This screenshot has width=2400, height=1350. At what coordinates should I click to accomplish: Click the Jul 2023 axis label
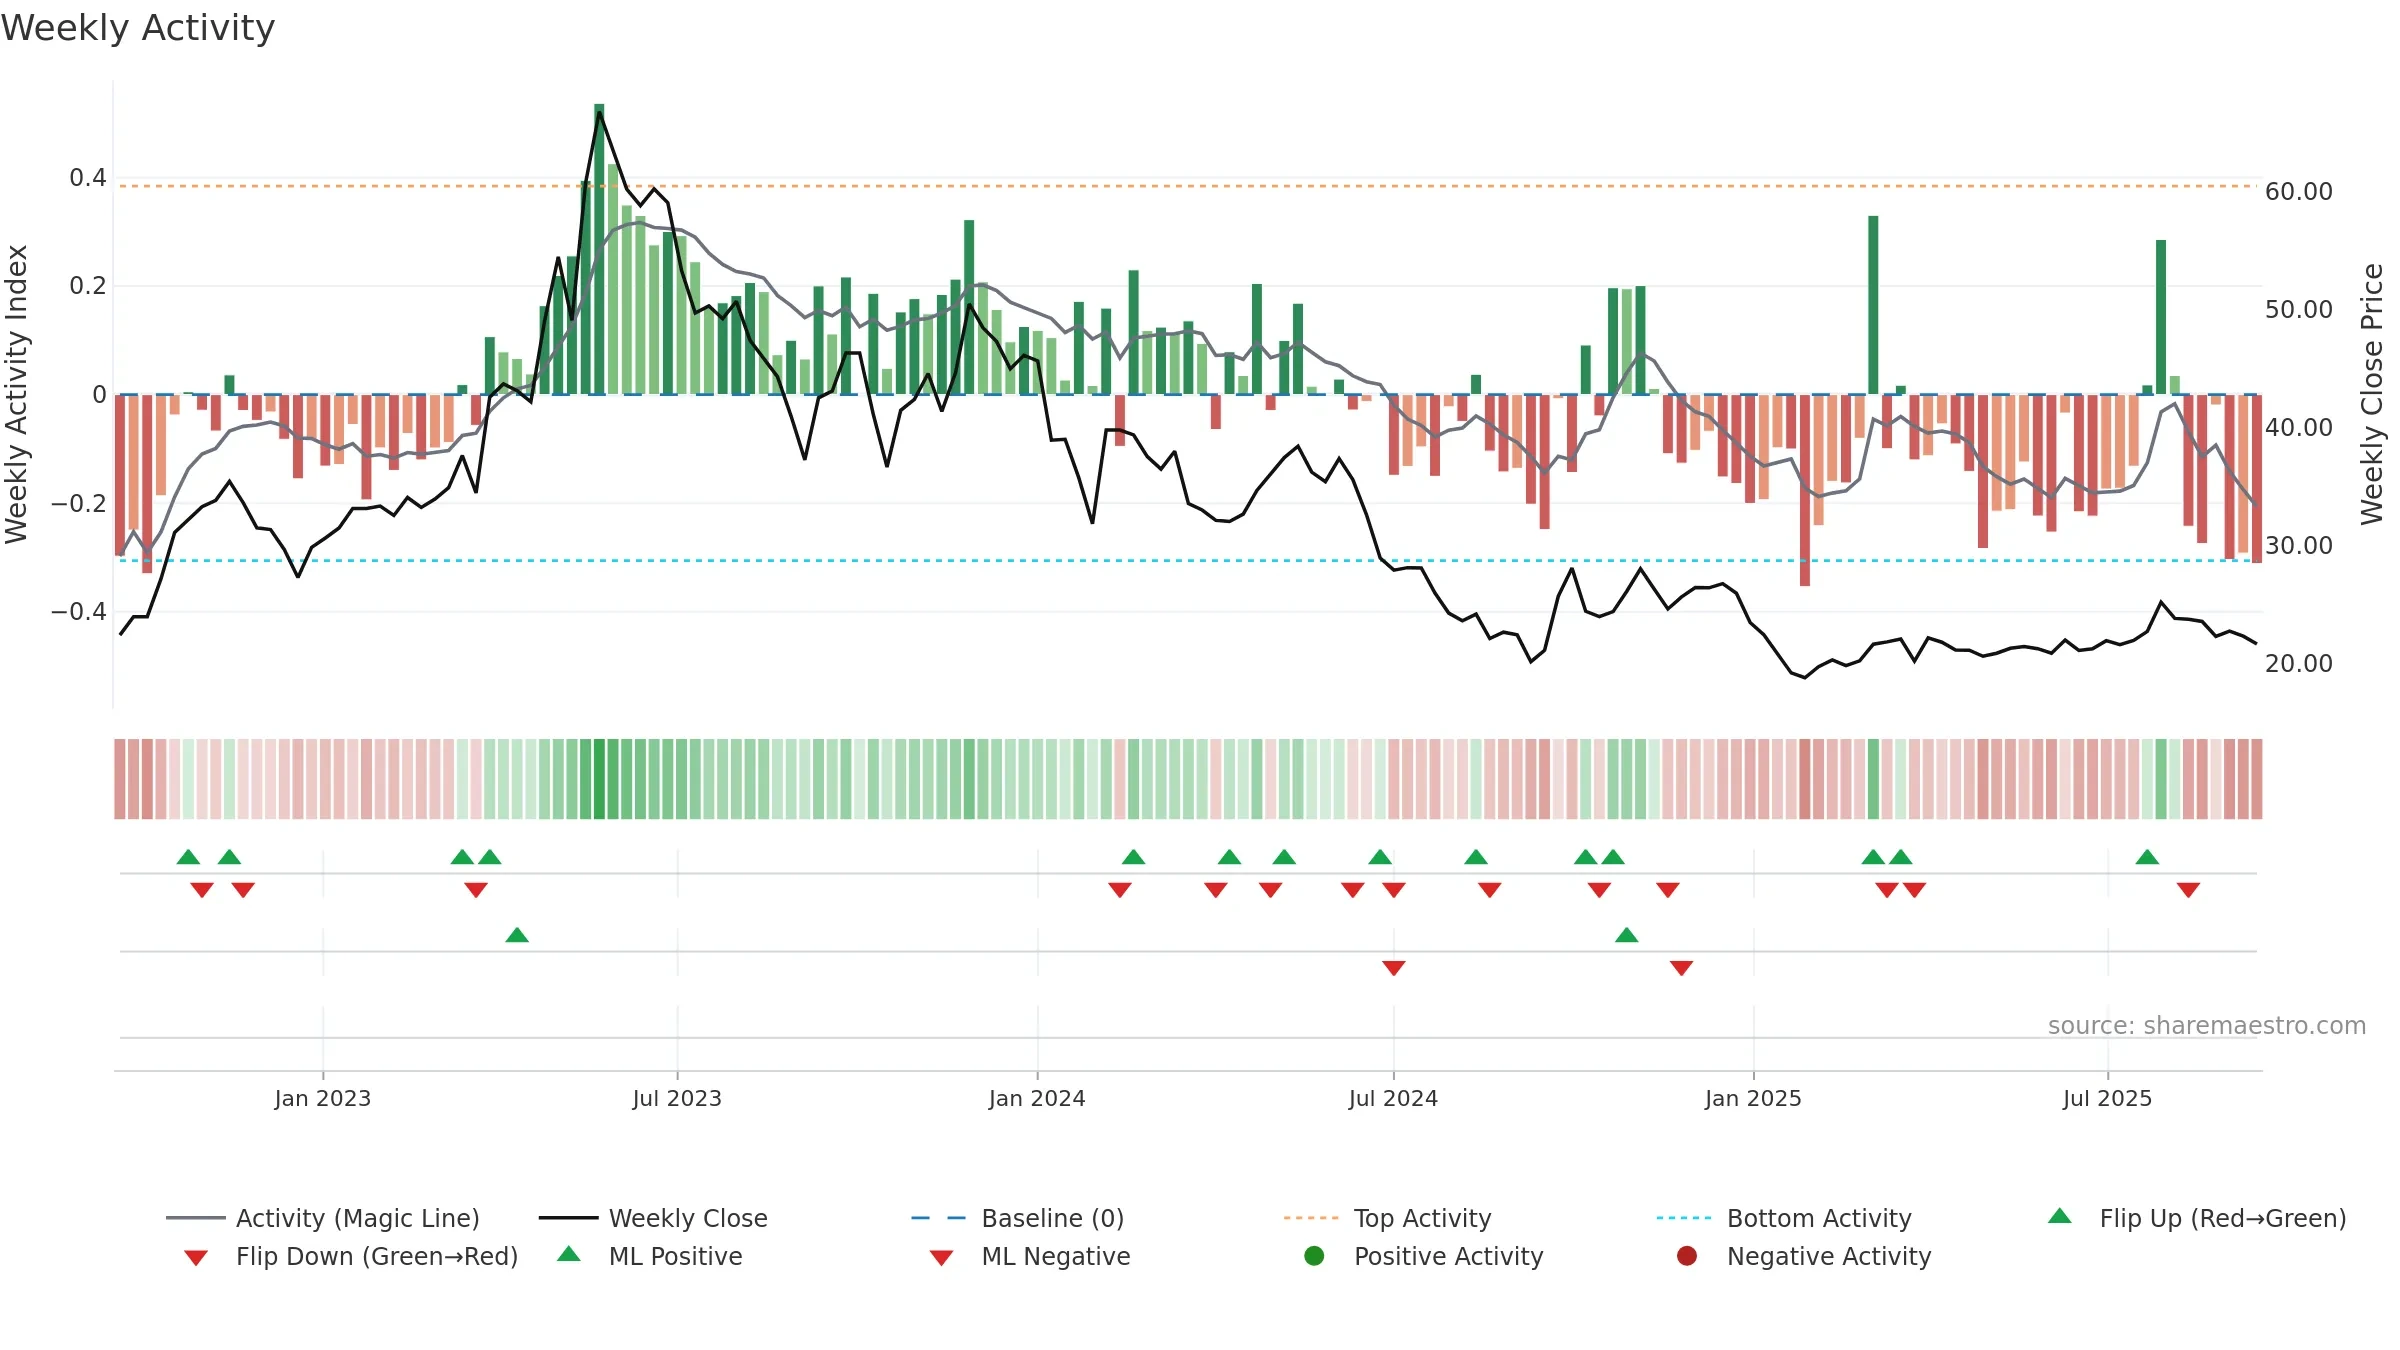click(677, 1098)
